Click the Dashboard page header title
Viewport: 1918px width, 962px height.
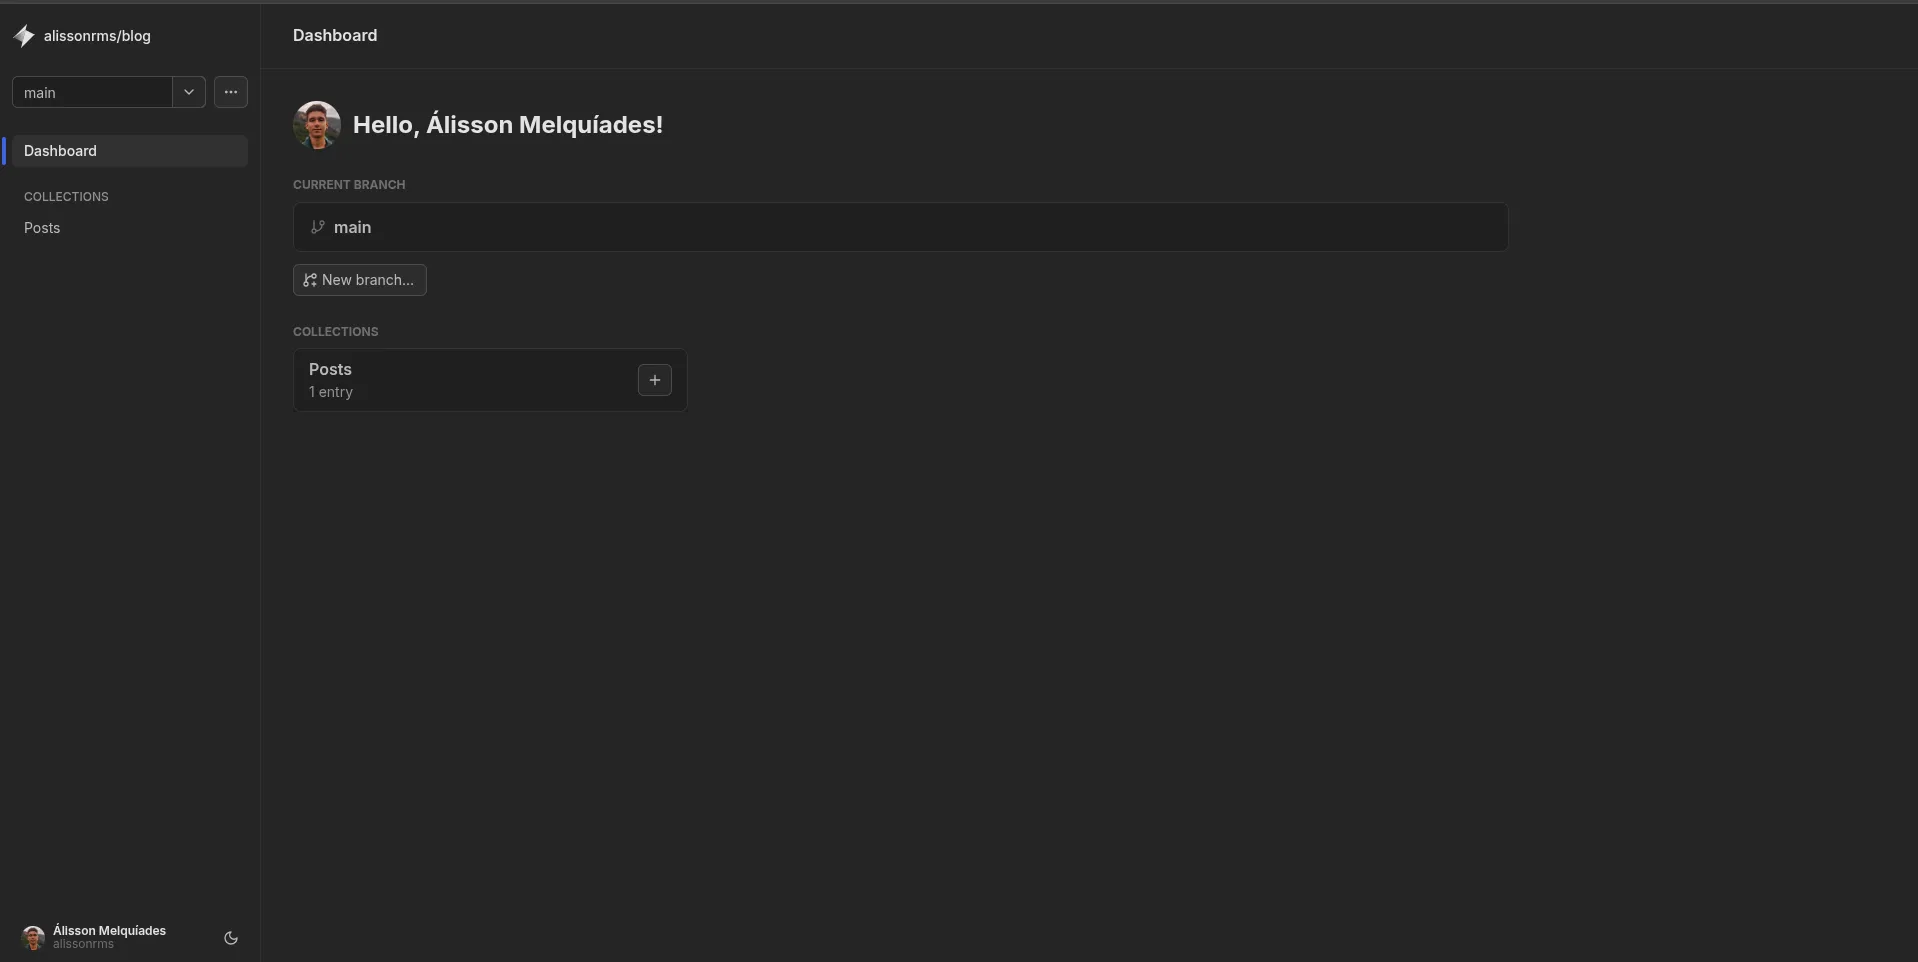[x=335, y=35]
